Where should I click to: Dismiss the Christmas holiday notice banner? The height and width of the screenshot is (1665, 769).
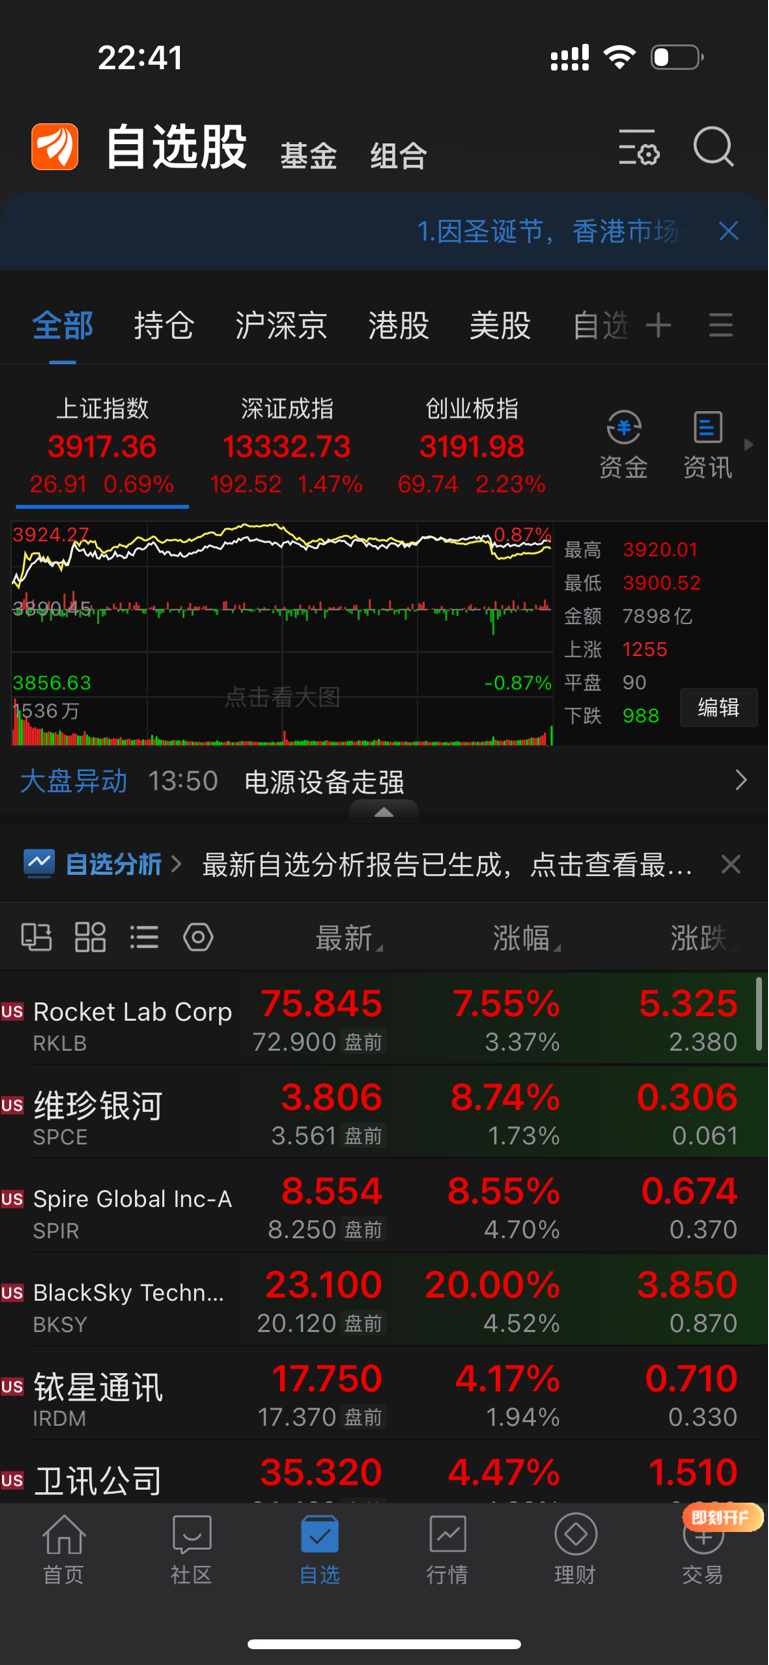tap(729, 231)
